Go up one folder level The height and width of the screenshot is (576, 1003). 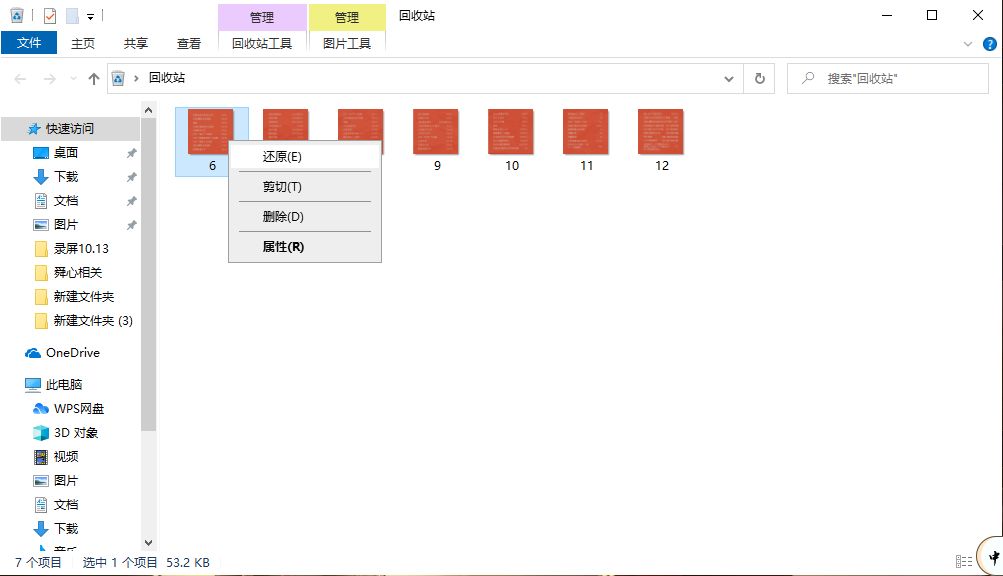coord(94,79)
